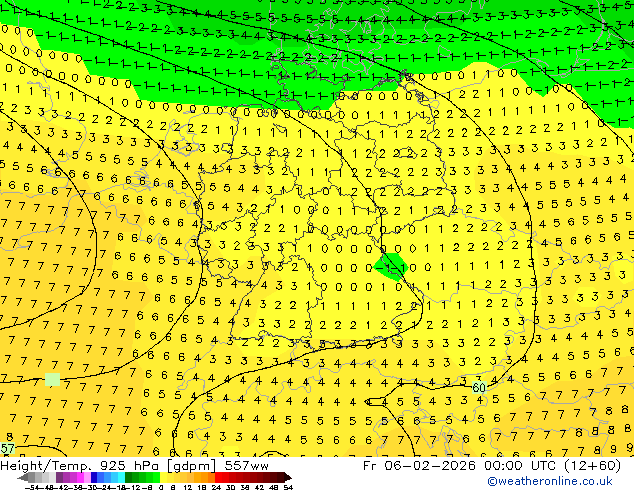Pick the dark green -12 legend swatch
Screen dimensions: 634x490
pyautogui.click(x=129, y=477)
